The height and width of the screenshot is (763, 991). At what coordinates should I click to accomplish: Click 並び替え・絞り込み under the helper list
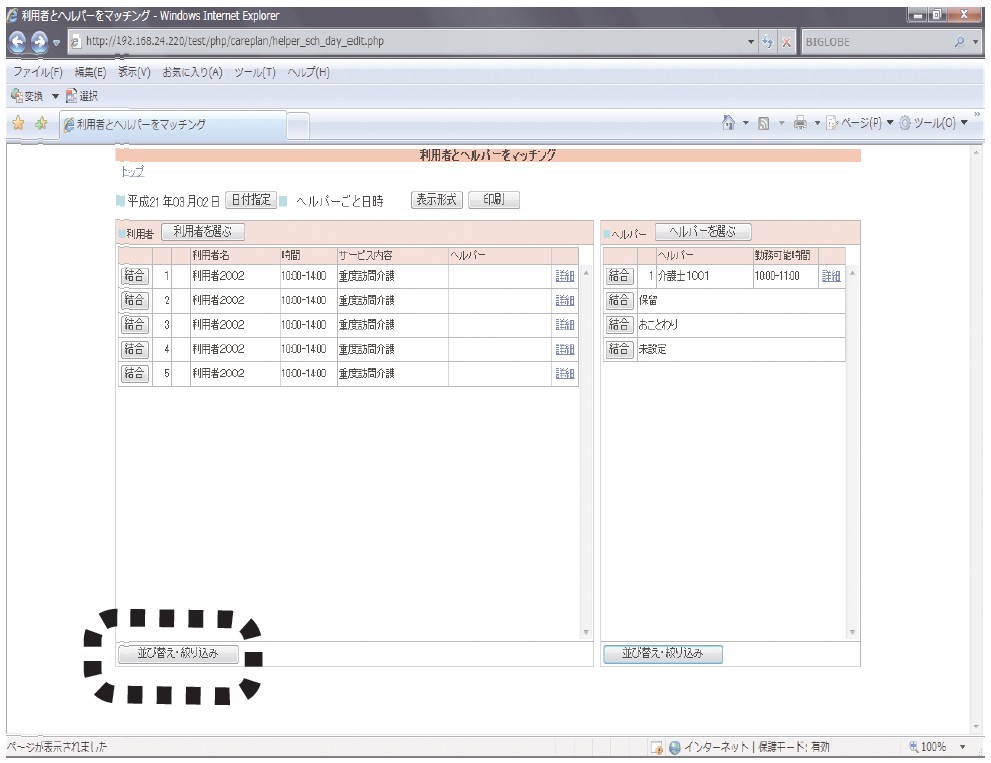tap(662, 654)
